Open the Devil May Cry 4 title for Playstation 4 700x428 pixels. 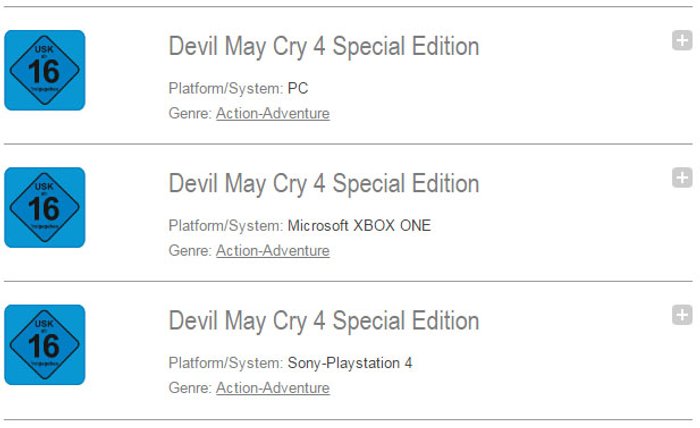(x=324, y=322)
